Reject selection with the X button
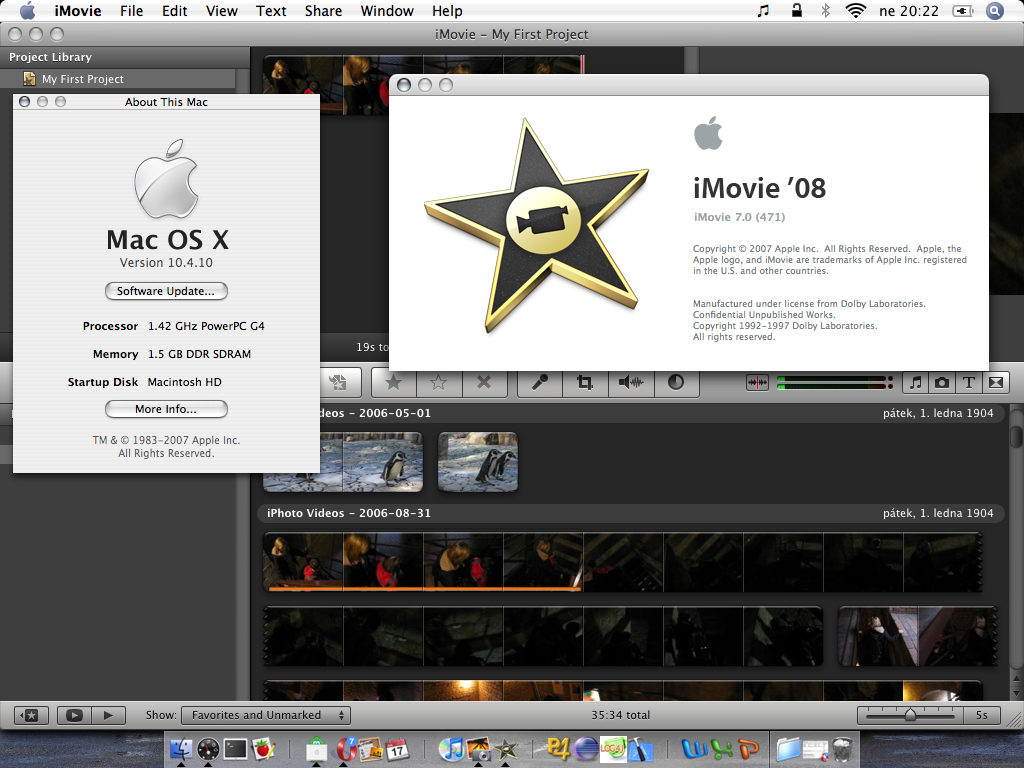The image size is (1024, 768). click(484, 382)
